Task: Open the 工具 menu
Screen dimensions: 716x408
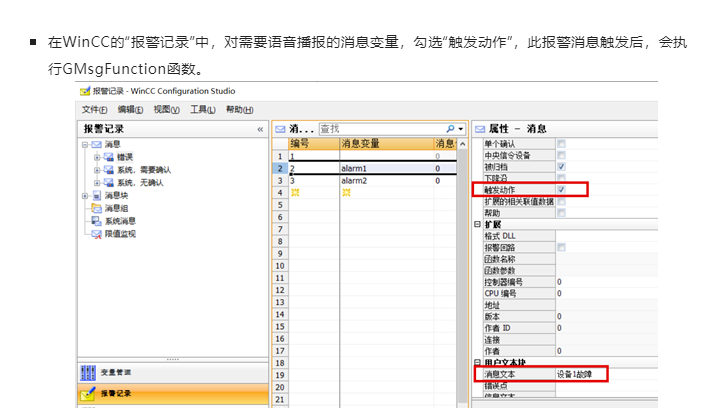Action: pos(203,109)
